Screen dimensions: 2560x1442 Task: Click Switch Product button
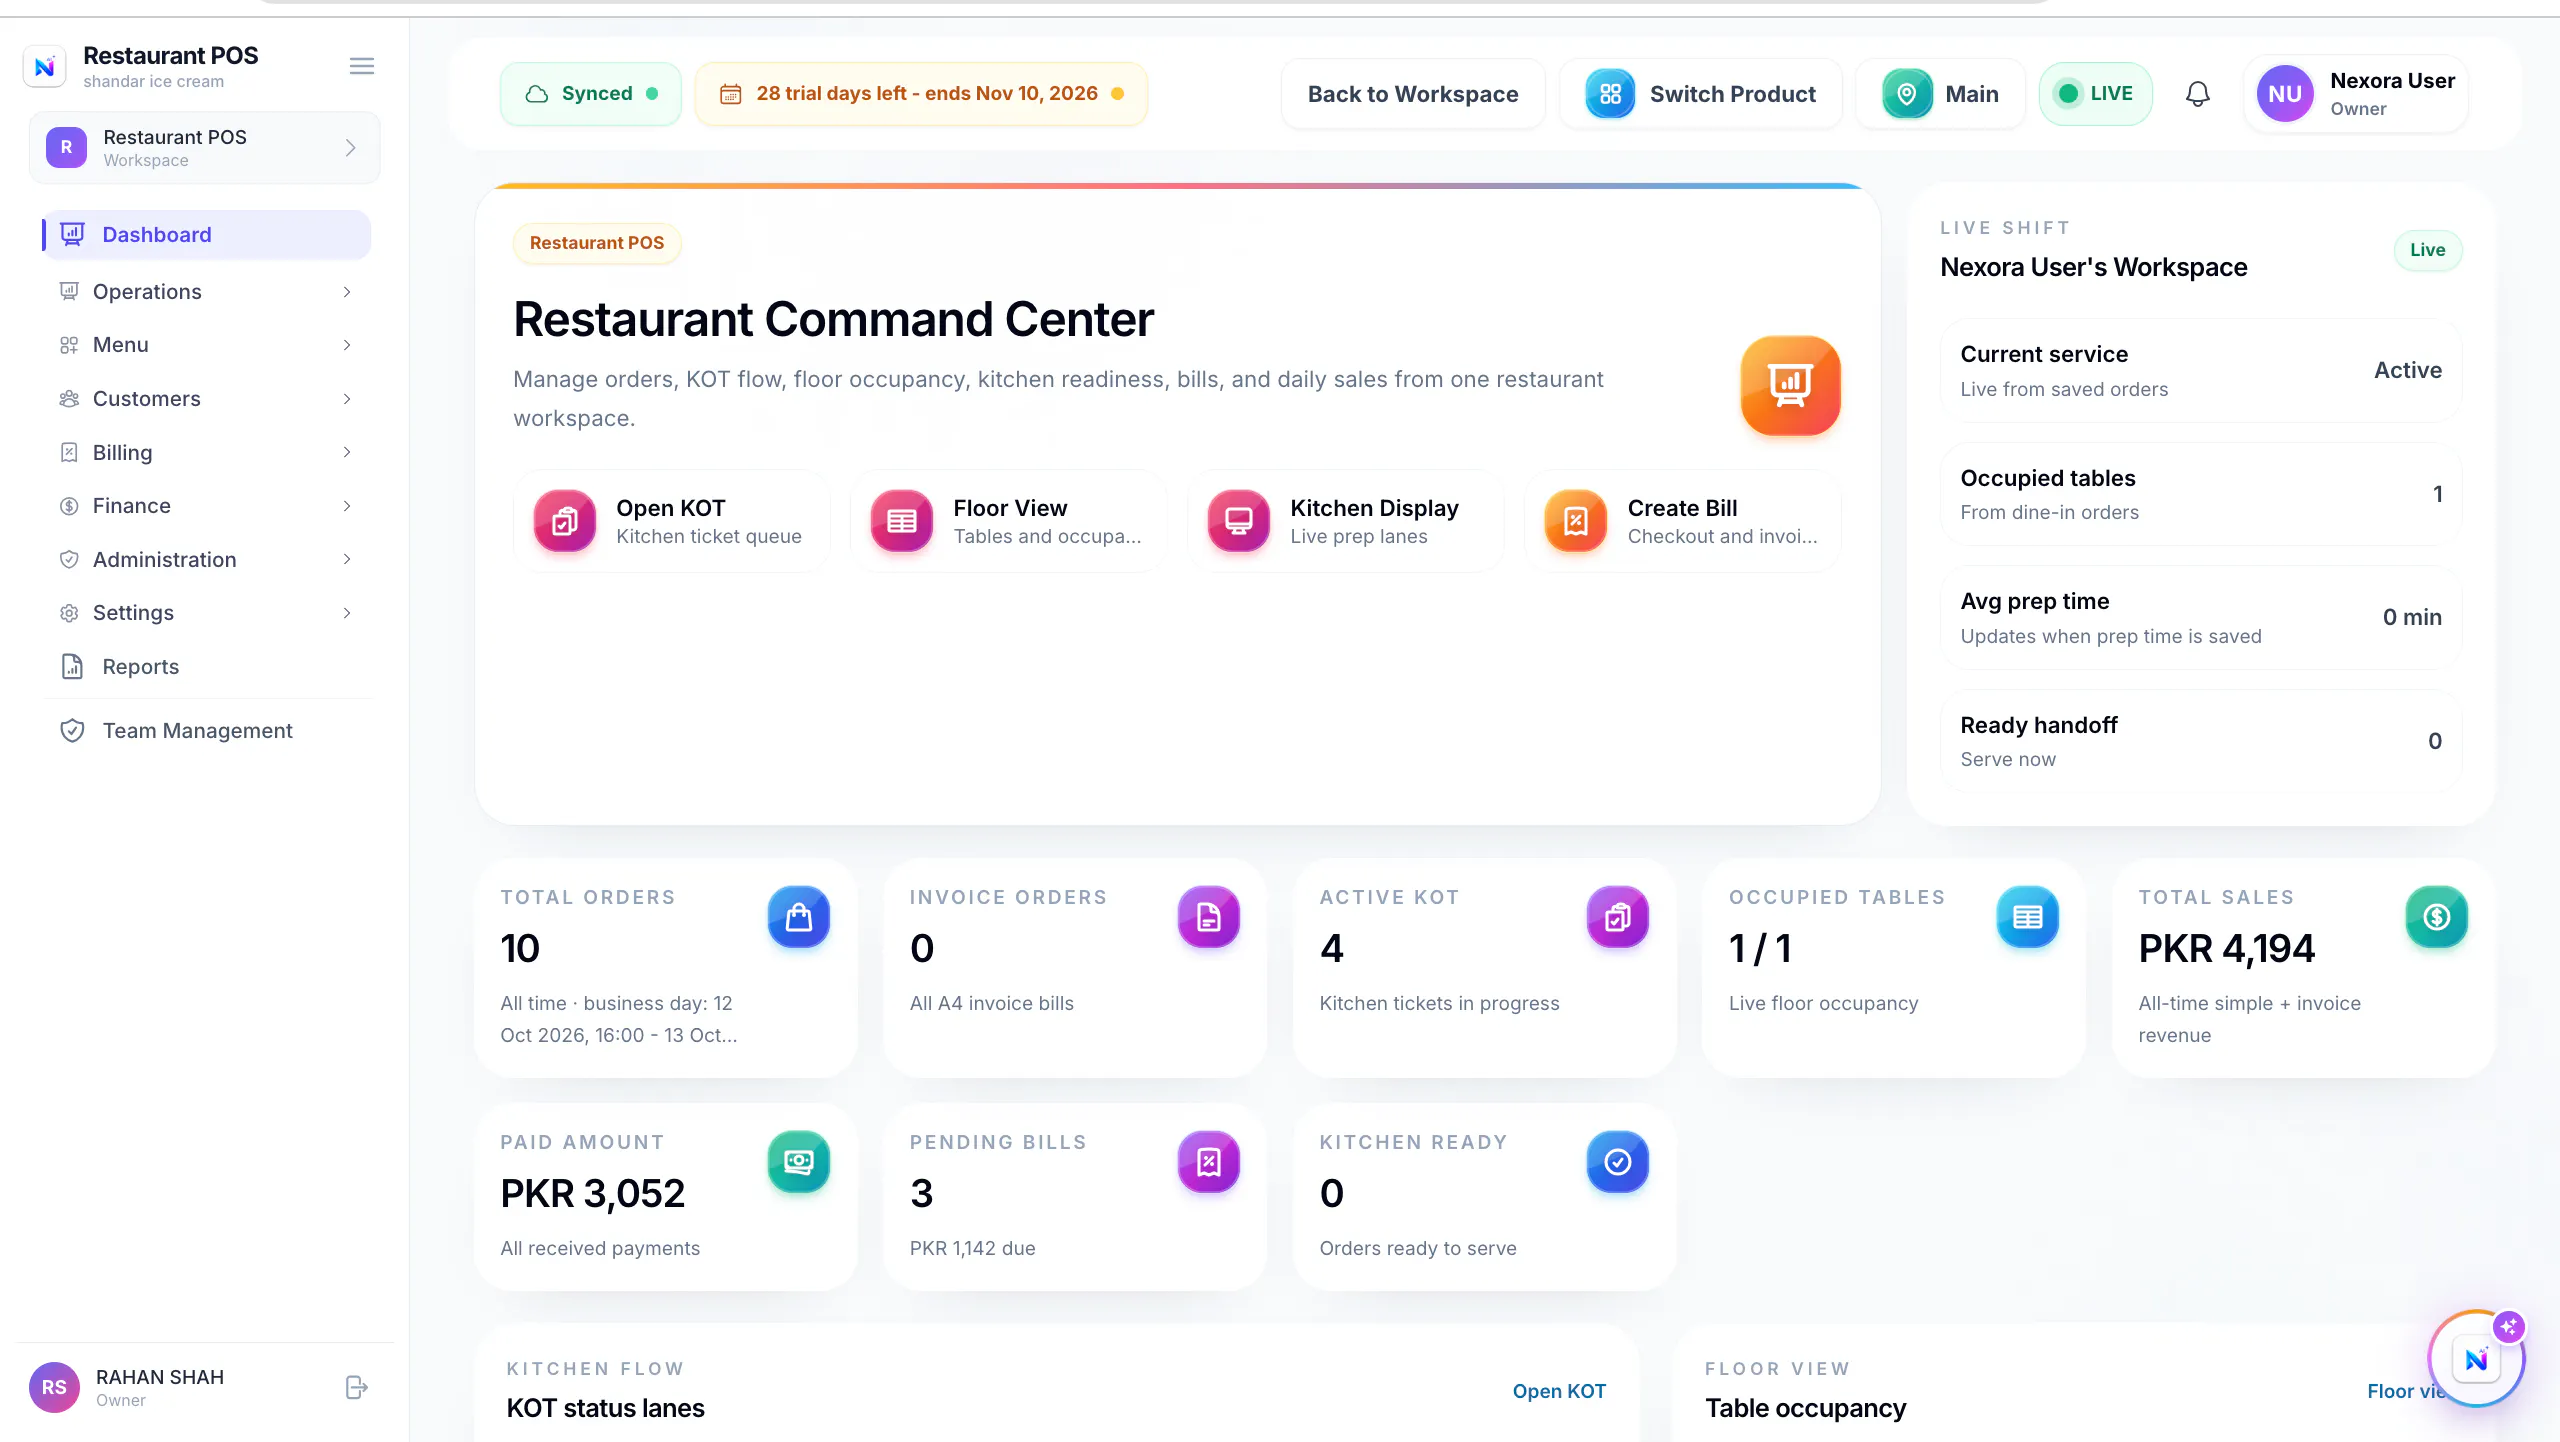point(1700,94)
